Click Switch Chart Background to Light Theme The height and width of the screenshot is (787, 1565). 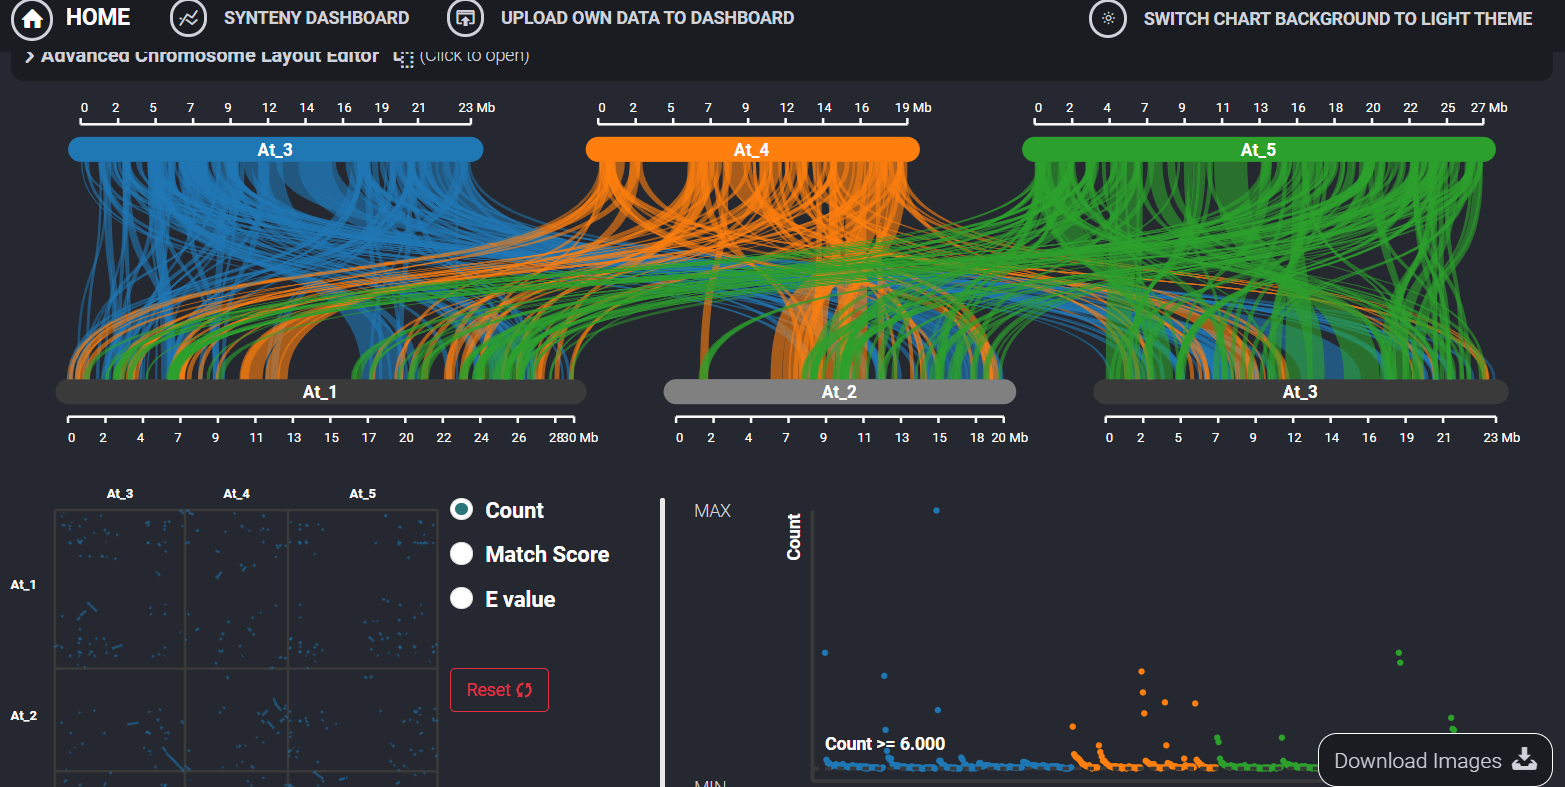pos(1338,18)
